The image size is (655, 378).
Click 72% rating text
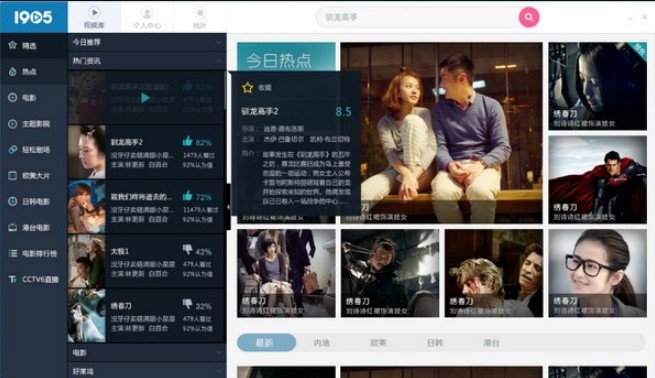click(203, 197)
